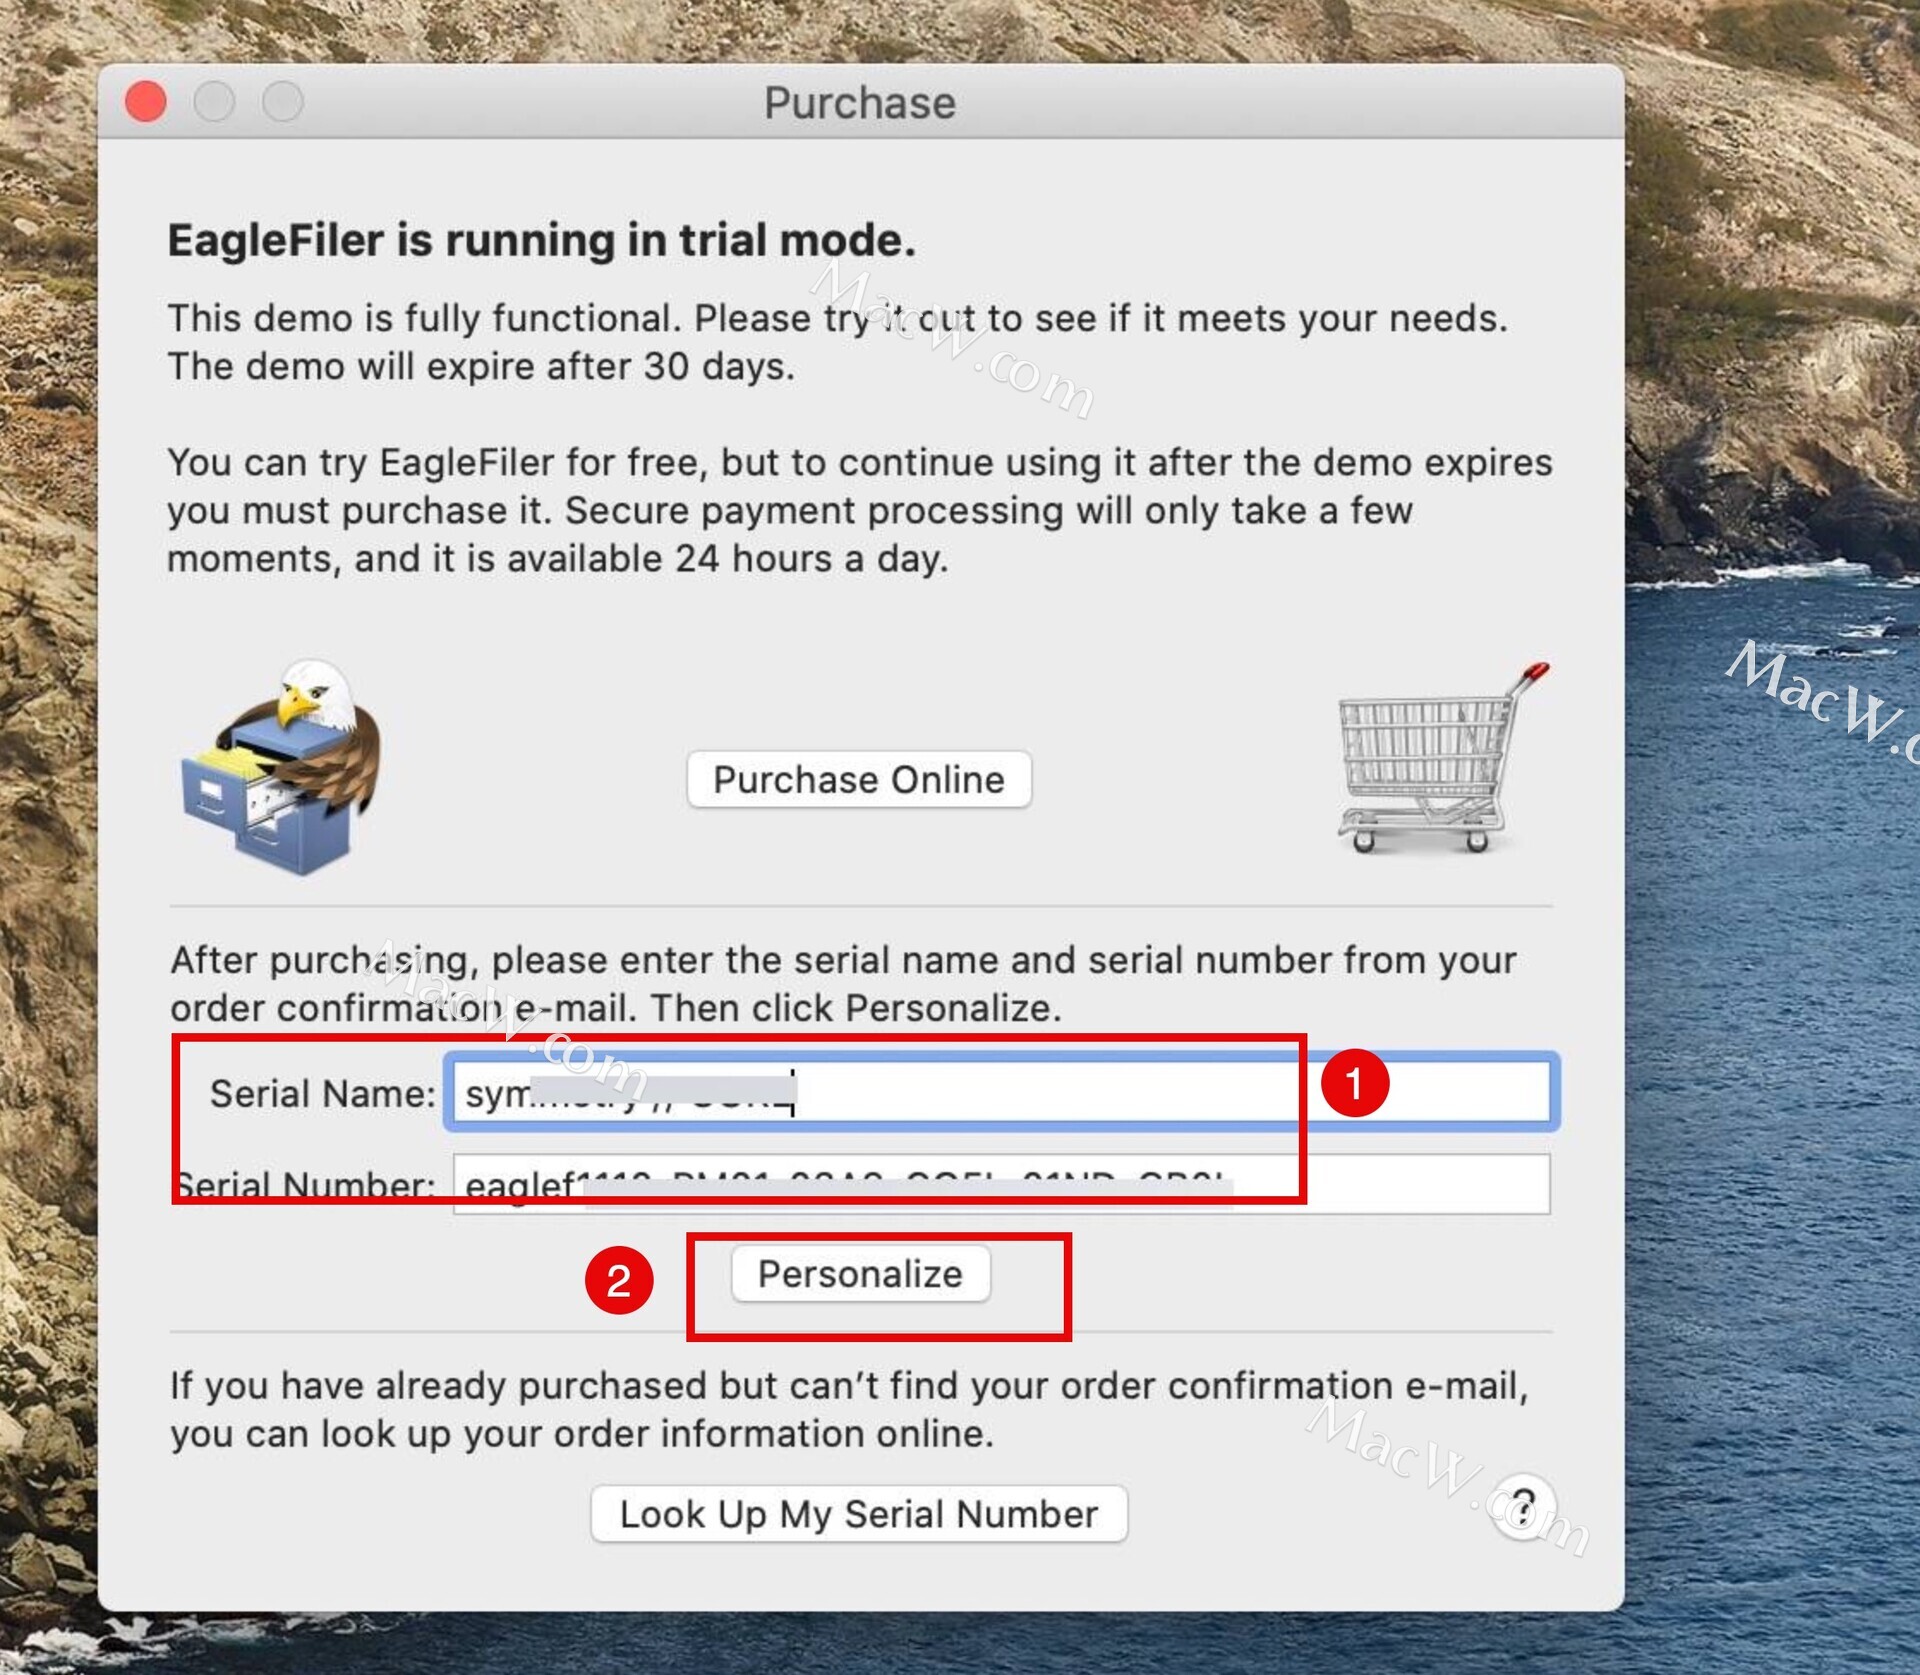Open help with the question mark button
This screenshot has height=1675, width=1920.
pos(1522,1506)
